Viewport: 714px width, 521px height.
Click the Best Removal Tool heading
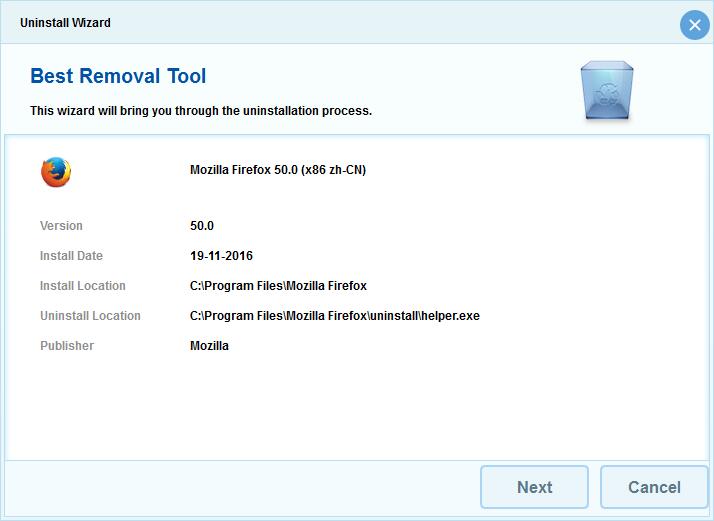[x=118, y=76]
